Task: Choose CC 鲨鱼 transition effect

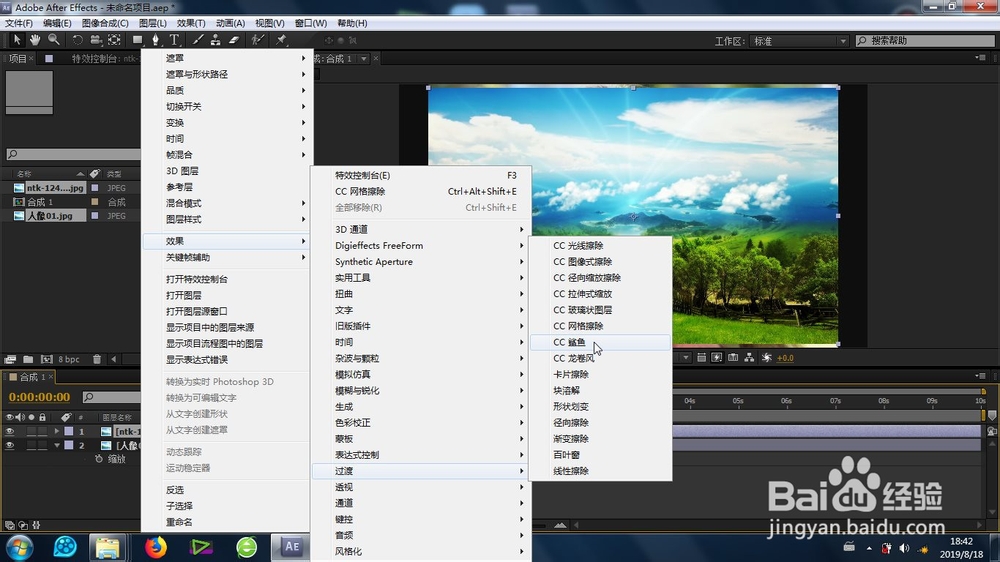Action: (600, 342)
